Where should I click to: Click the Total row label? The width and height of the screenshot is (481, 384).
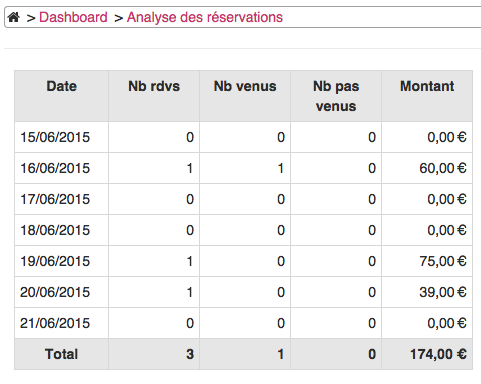[62, 354]
